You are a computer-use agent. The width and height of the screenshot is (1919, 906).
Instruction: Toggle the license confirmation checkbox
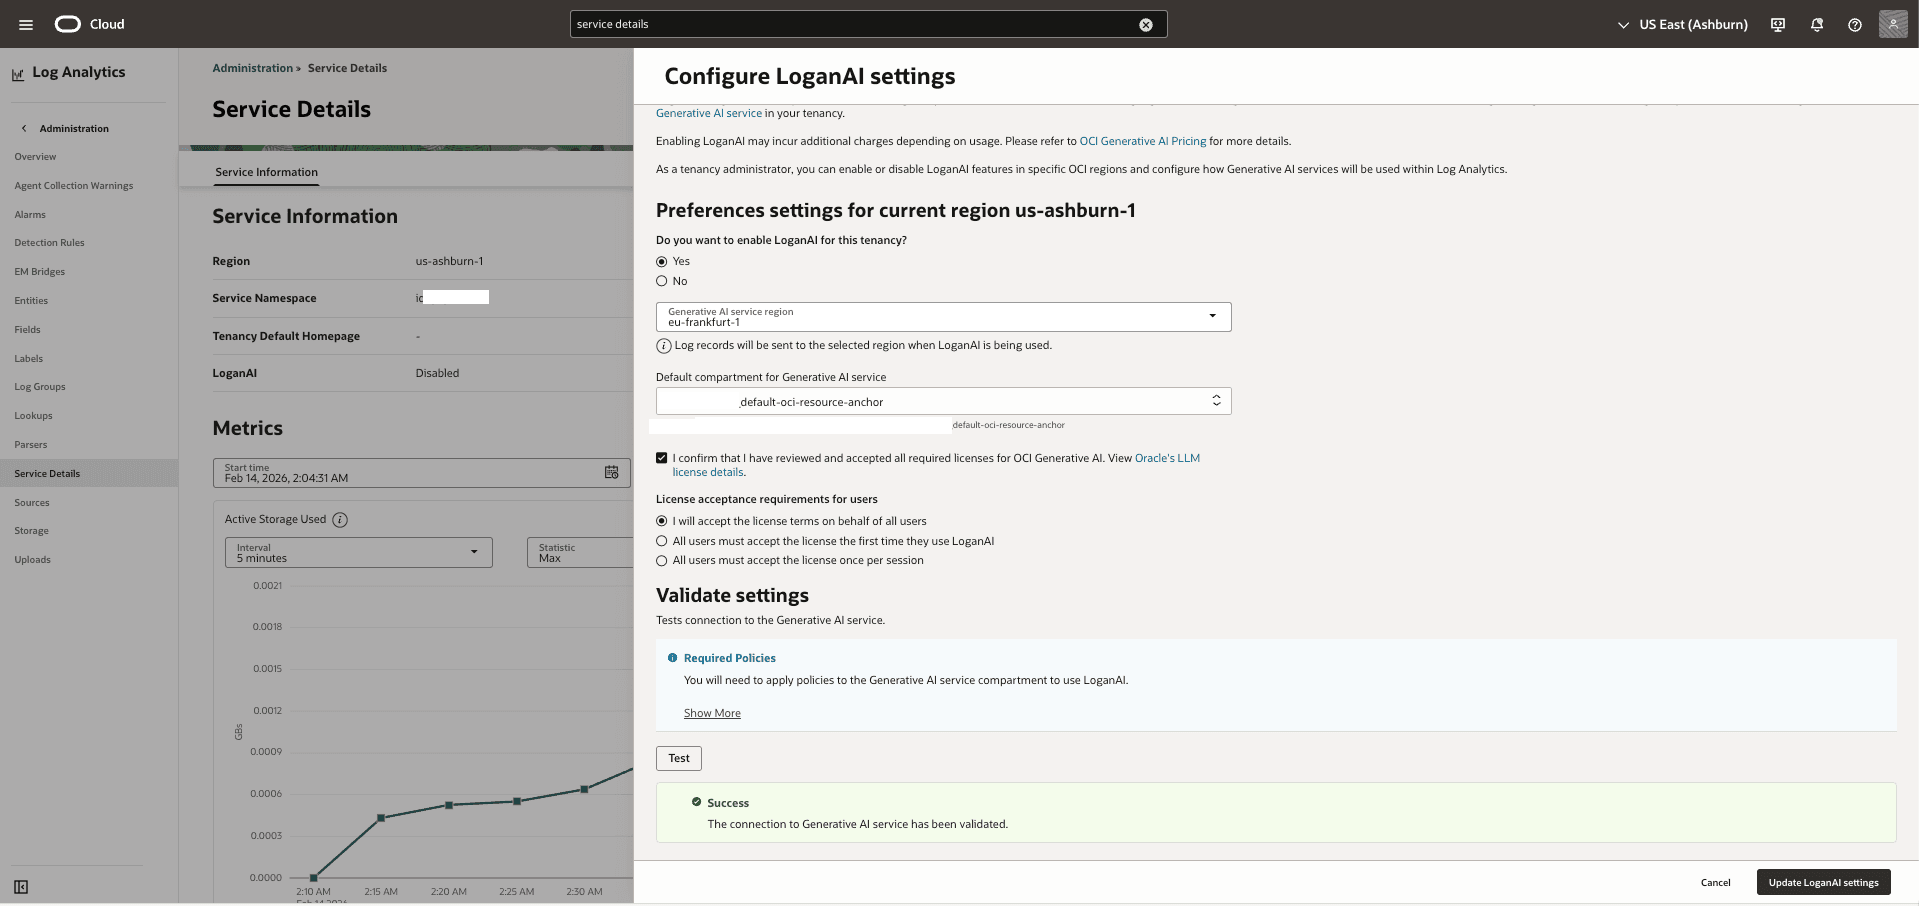[661, 458]
